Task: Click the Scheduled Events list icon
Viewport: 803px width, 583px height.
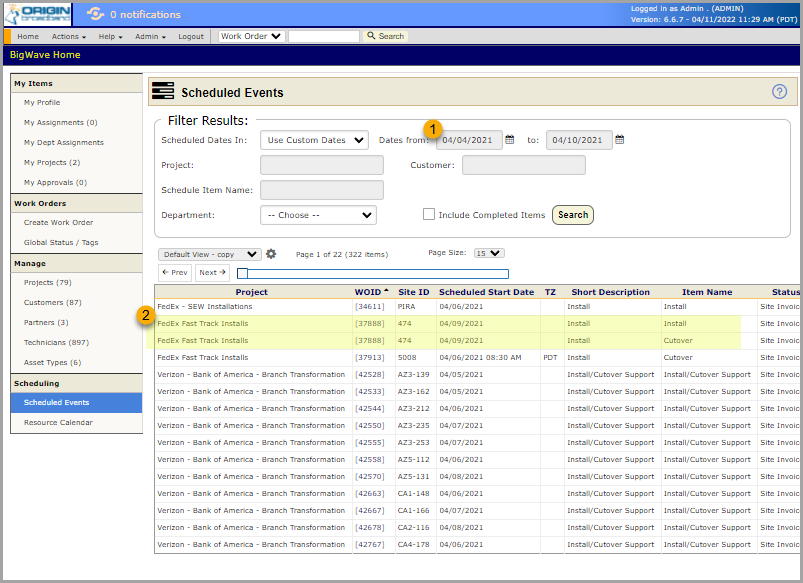Action: coord(163,91)
